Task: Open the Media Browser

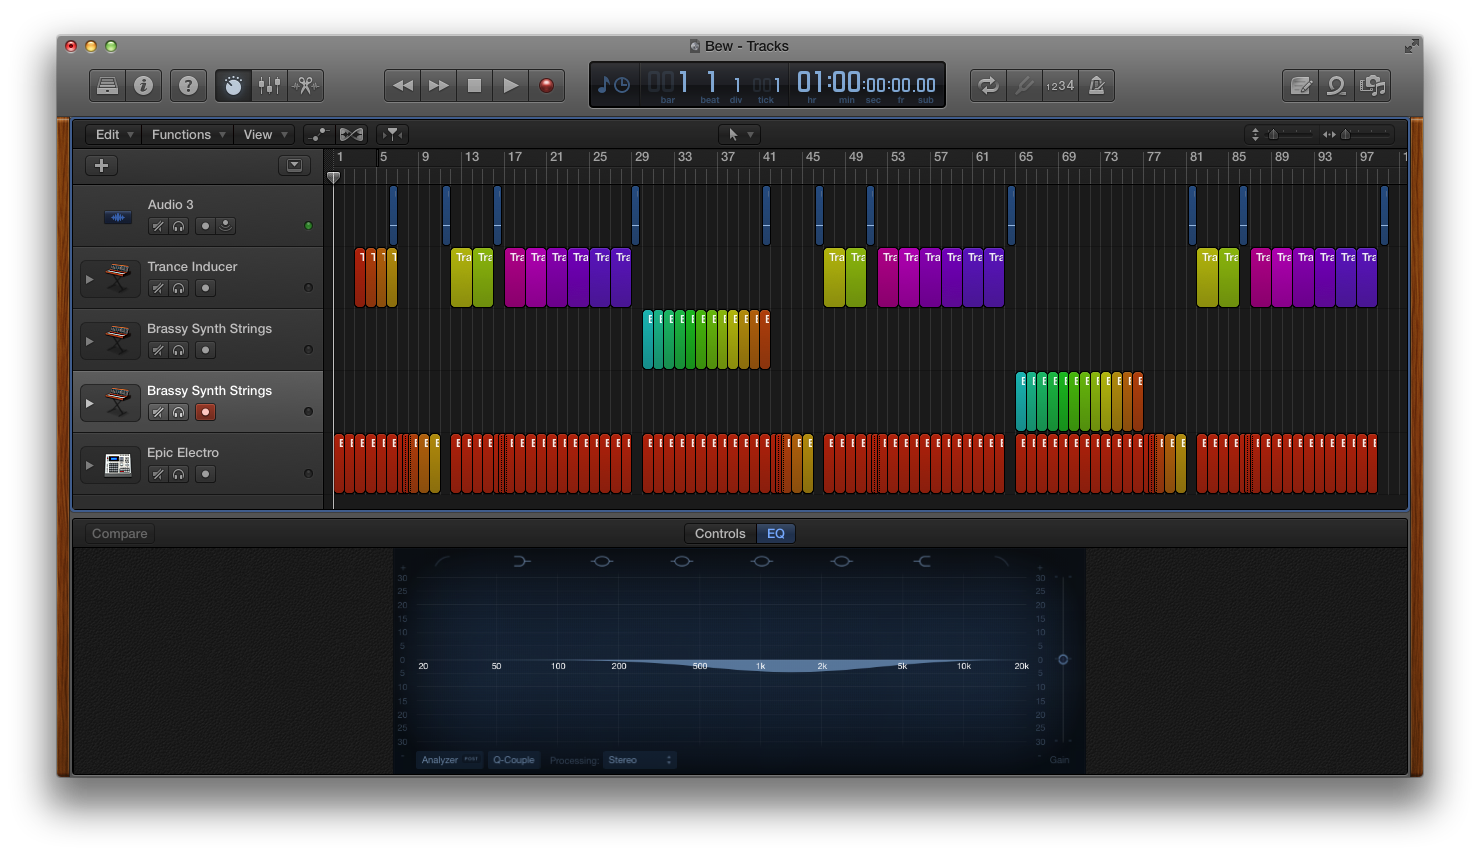Action: (x=1374, y=86)
